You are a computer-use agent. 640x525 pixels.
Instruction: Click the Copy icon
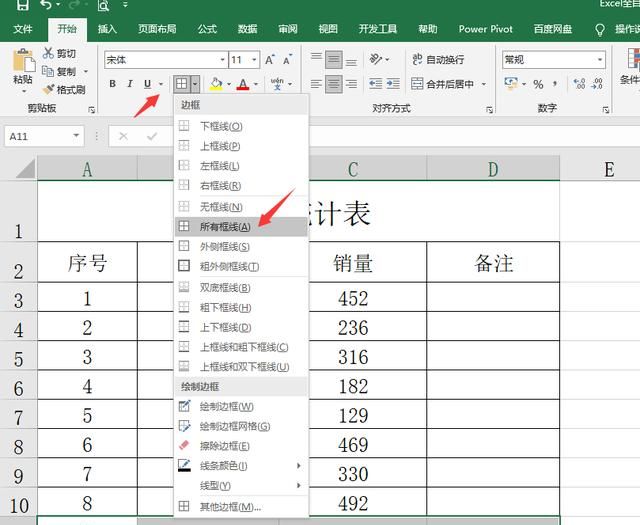(x=48, y=71)
